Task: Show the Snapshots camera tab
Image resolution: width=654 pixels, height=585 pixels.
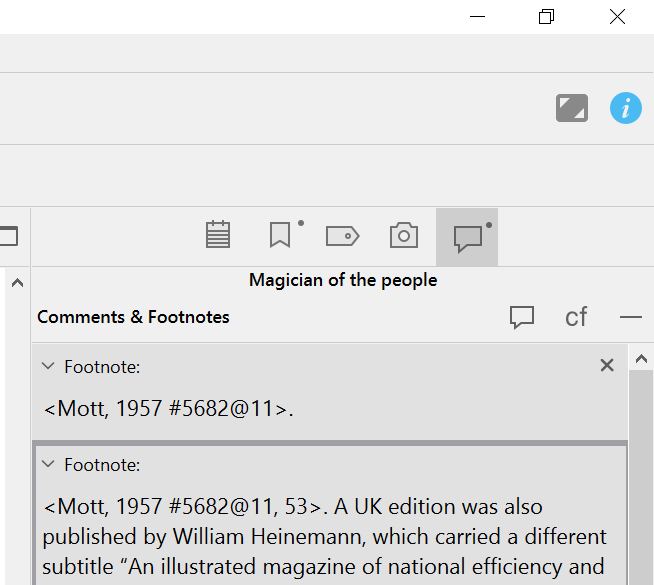Action: coord(404,236)
